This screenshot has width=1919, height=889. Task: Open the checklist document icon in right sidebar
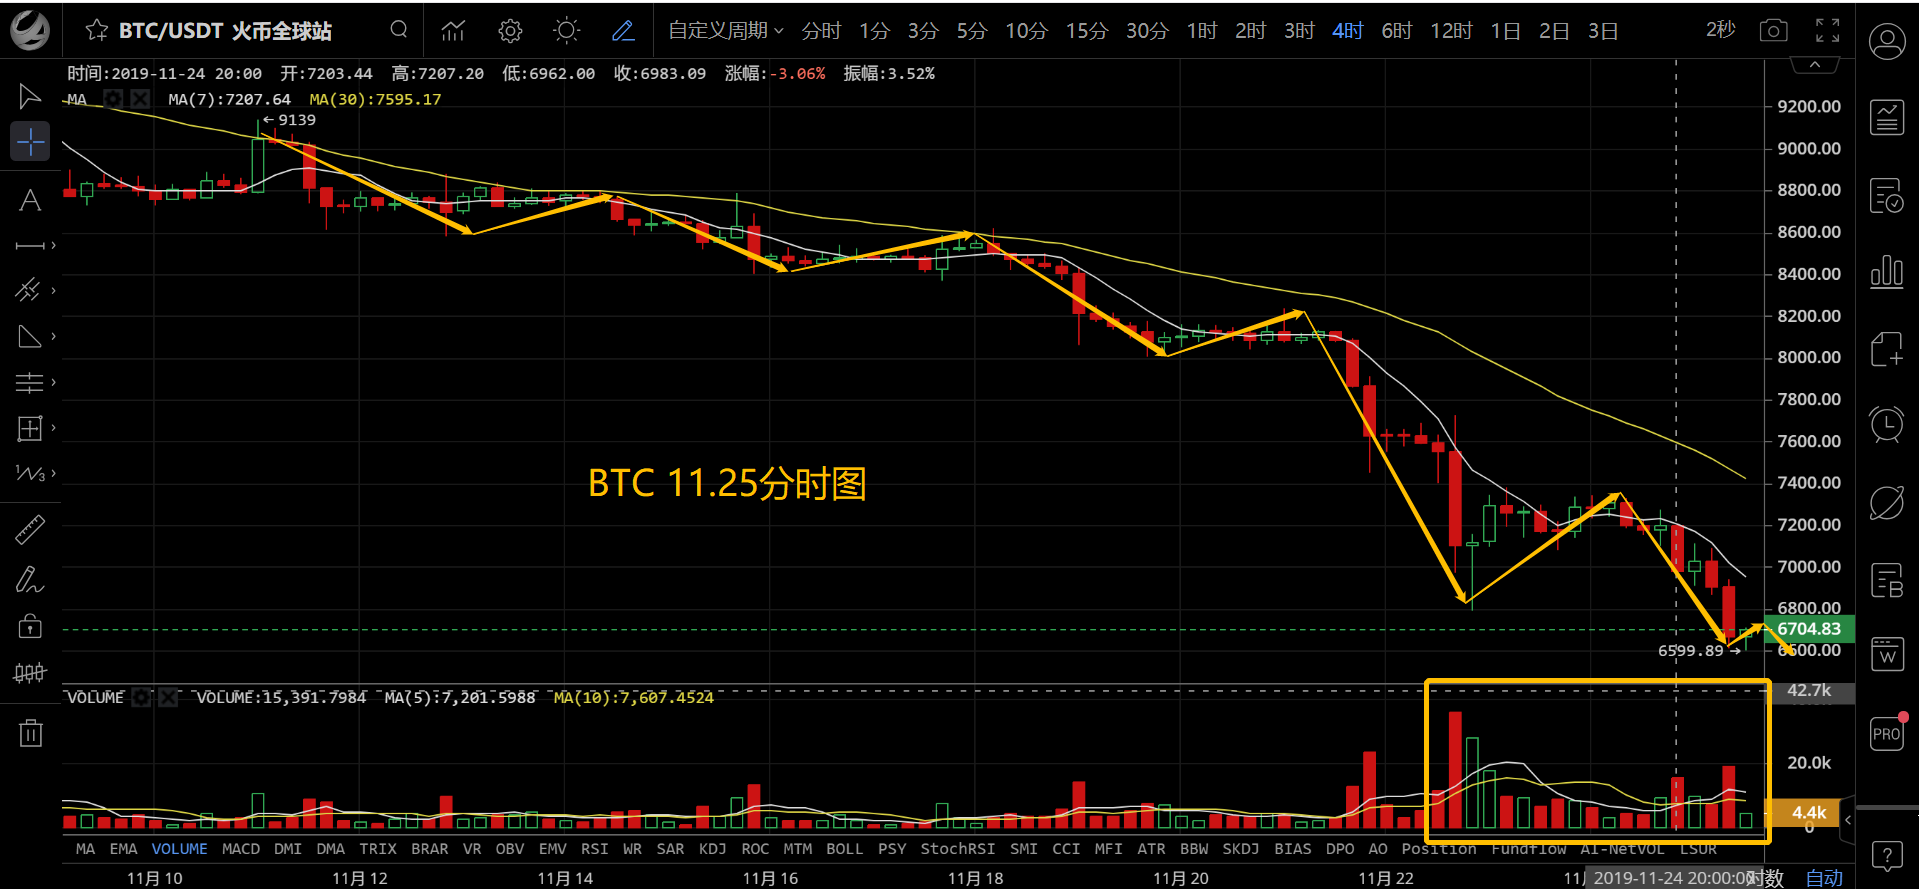[x=1887, y=196]
